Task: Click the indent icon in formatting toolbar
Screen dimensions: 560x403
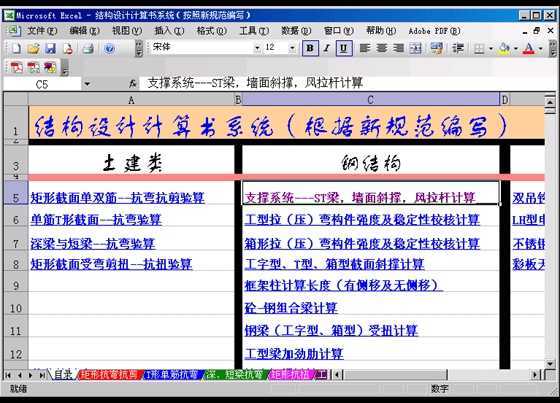Action: [x=458, y=48]
